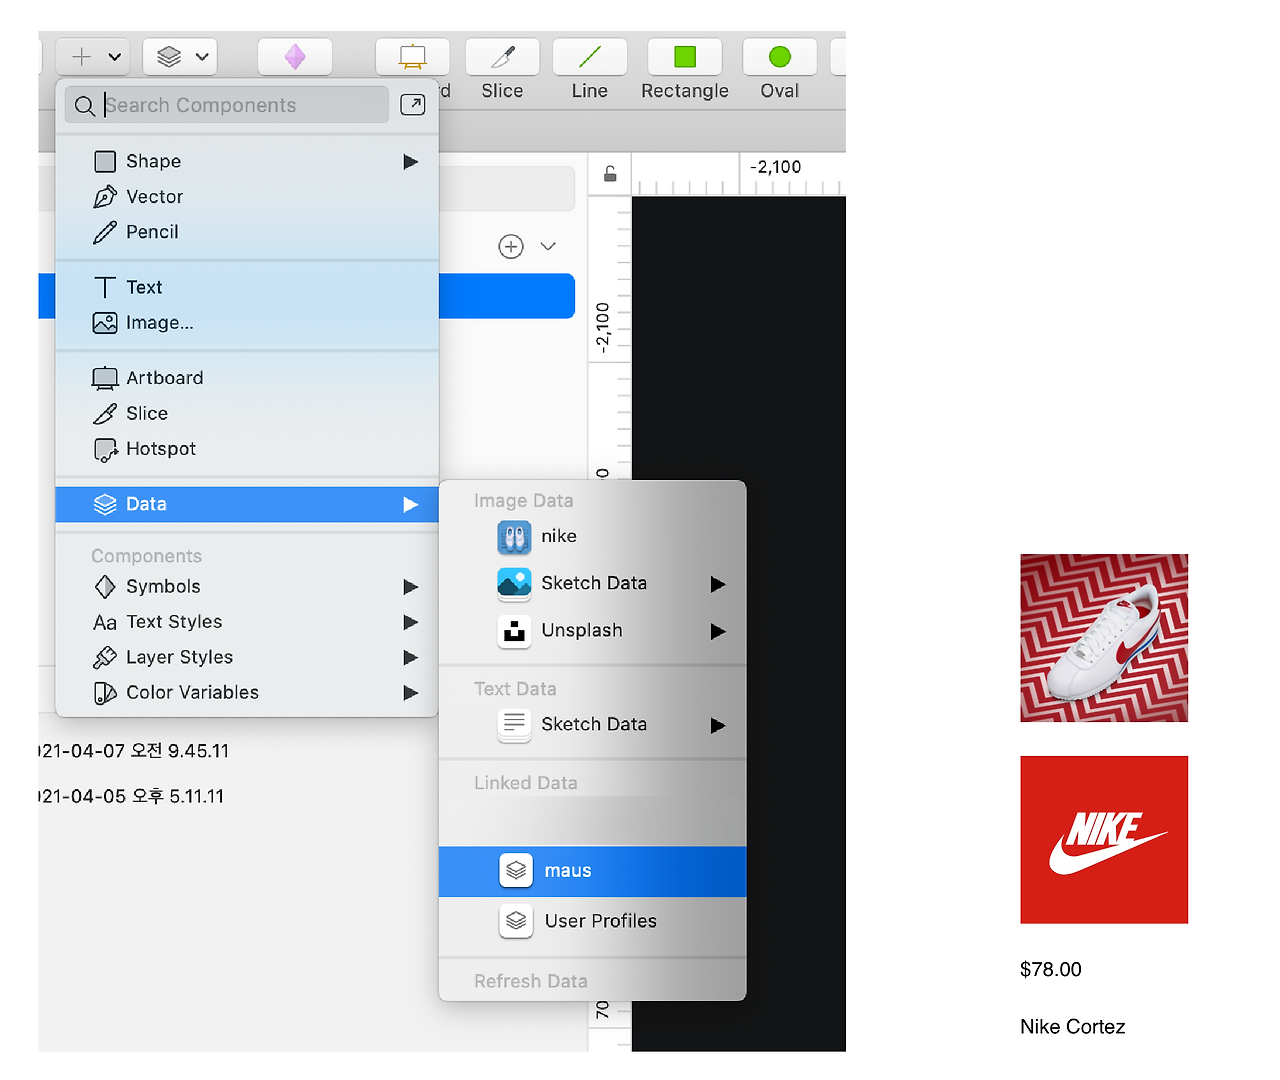Click the Data layers stack toolbar icon
This screenshot has height=1080, width=1280.
[169, 57]
